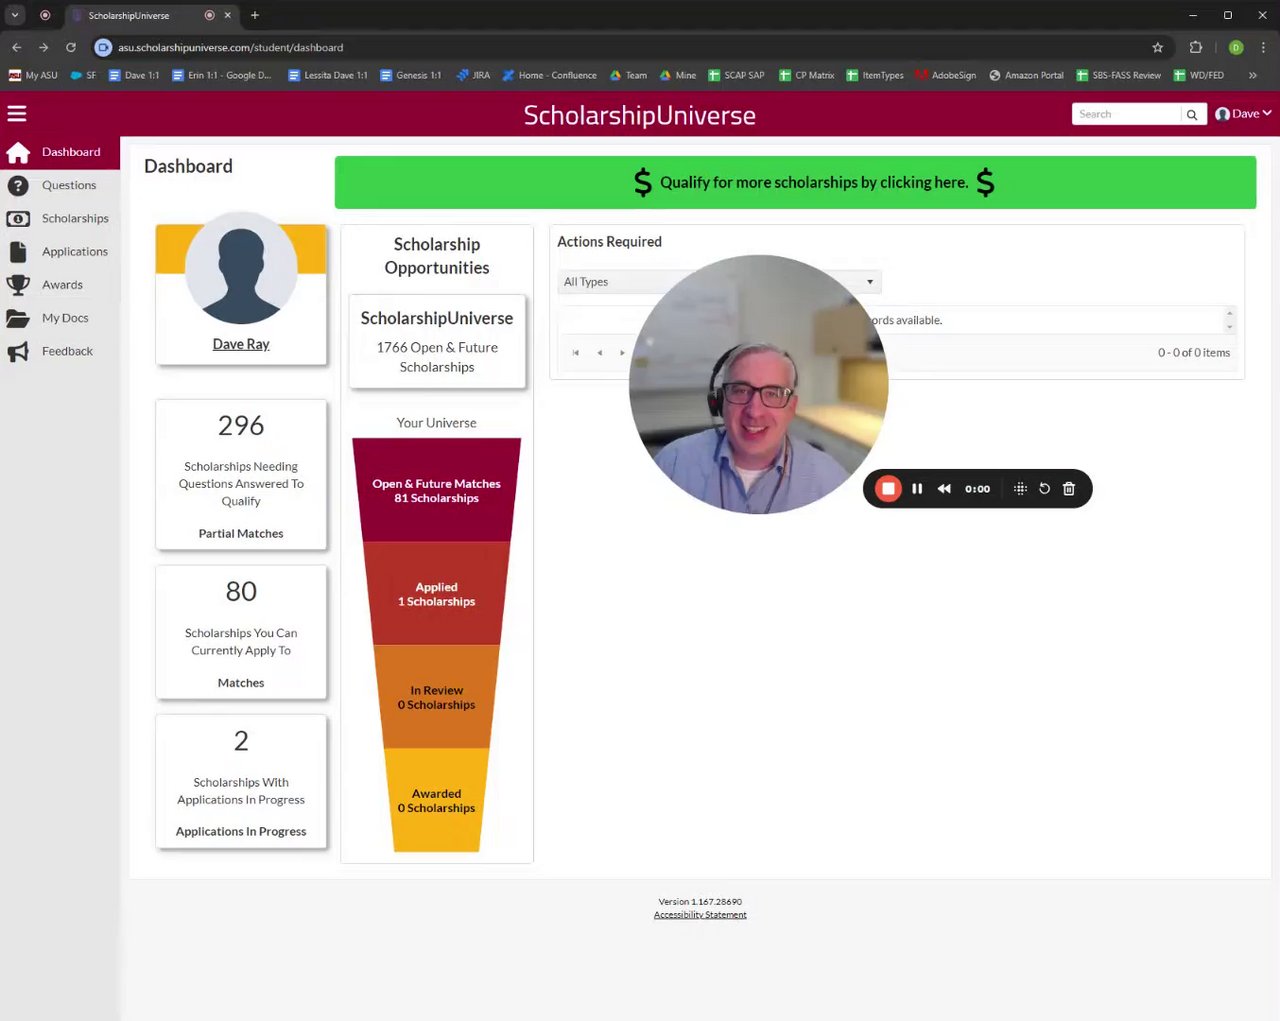The image size is (1280, 1021).
Task: Open the 1766 Open & Future Scholarships card
Action: tap(437, 341)
